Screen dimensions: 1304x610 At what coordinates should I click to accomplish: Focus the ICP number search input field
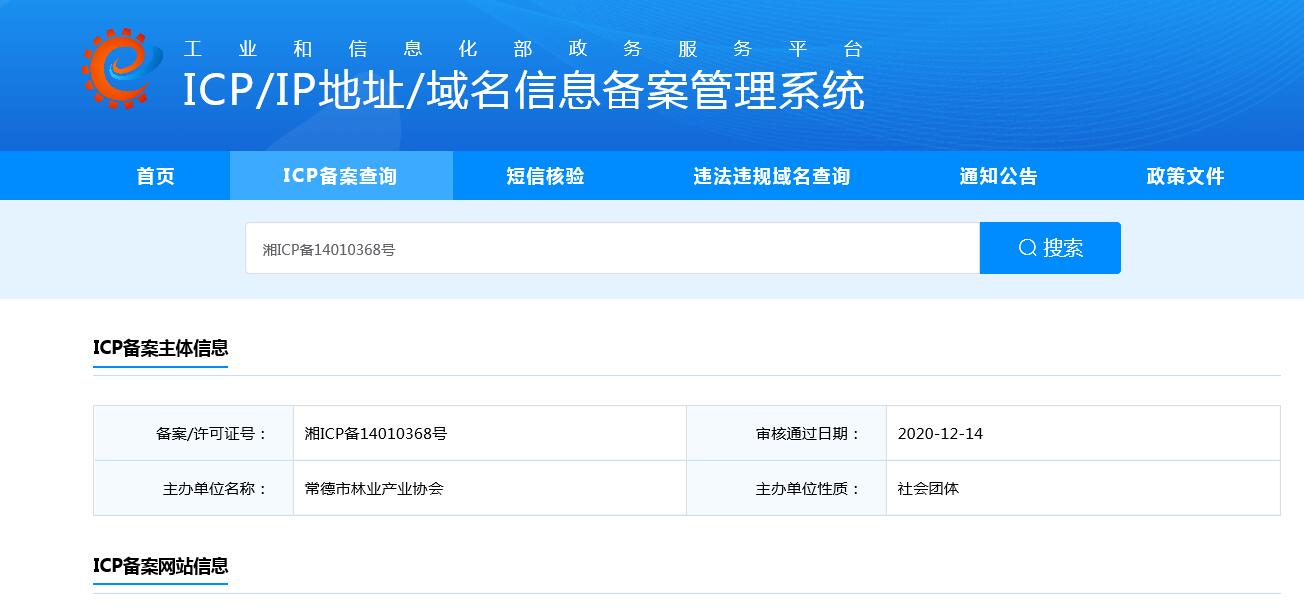[x=612, y=249]
